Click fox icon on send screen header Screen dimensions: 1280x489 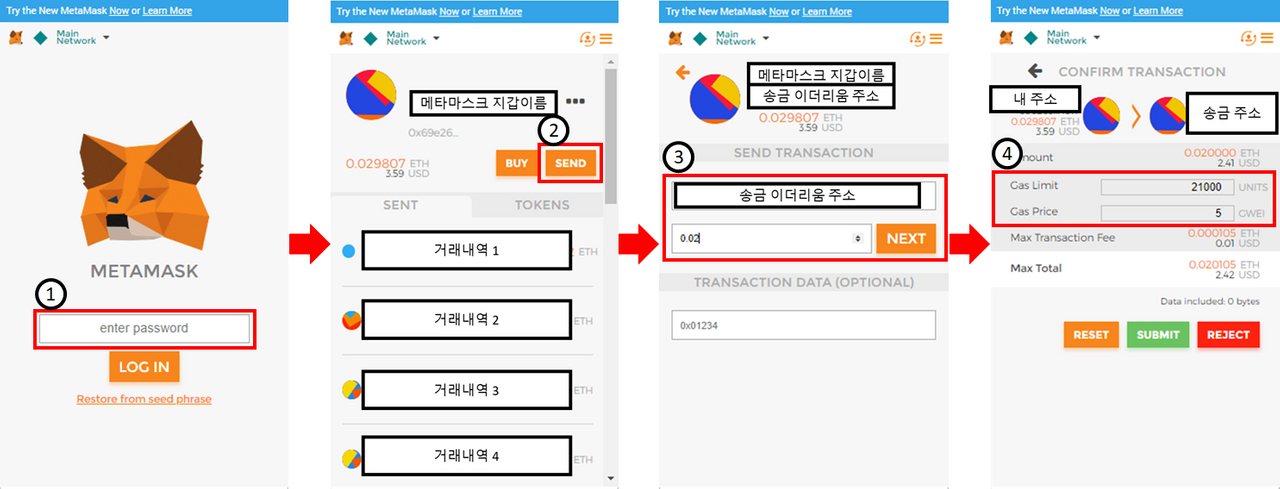[676, 38]
